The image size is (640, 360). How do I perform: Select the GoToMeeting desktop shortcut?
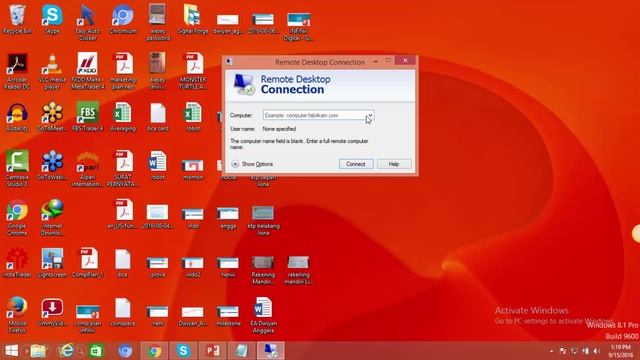pyautogui.click(x=52, y=117)
